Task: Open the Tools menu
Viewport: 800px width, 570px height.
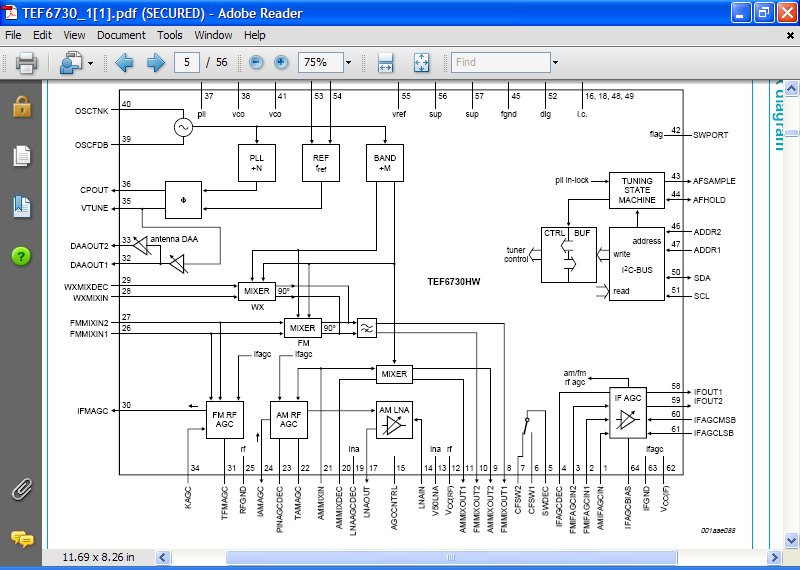Action: coord(169,35)
